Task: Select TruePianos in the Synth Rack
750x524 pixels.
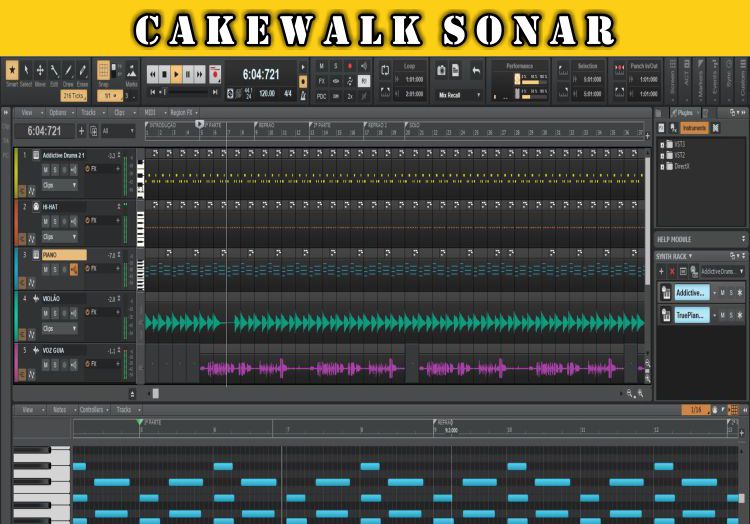Action: tap(692, 315)
